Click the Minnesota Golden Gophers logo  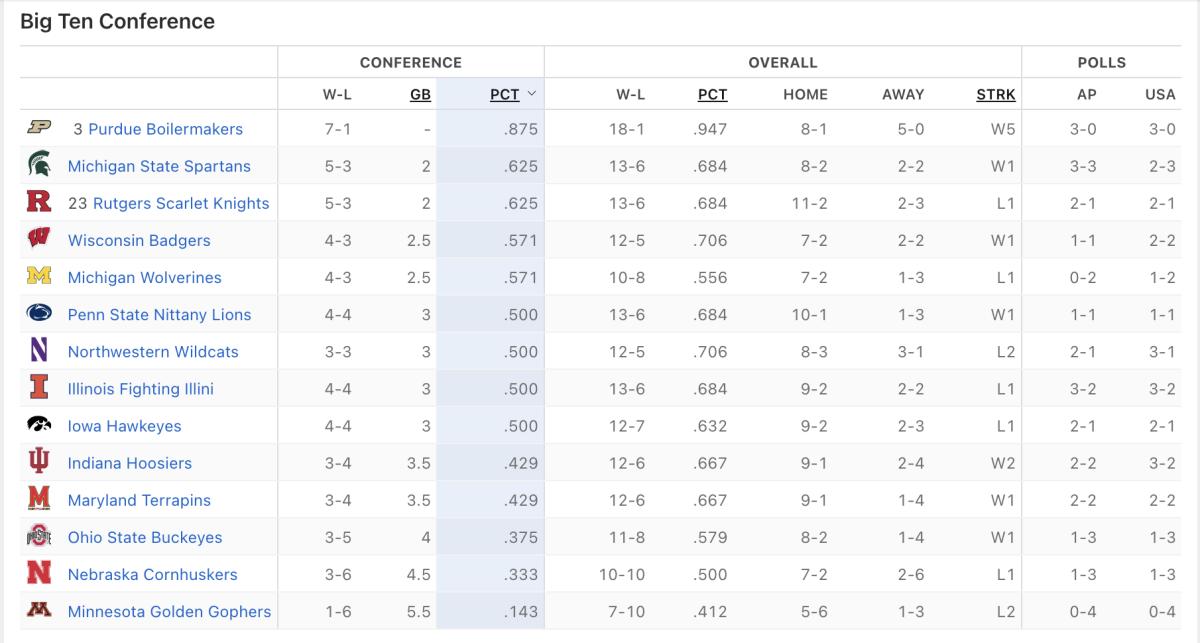39,610
